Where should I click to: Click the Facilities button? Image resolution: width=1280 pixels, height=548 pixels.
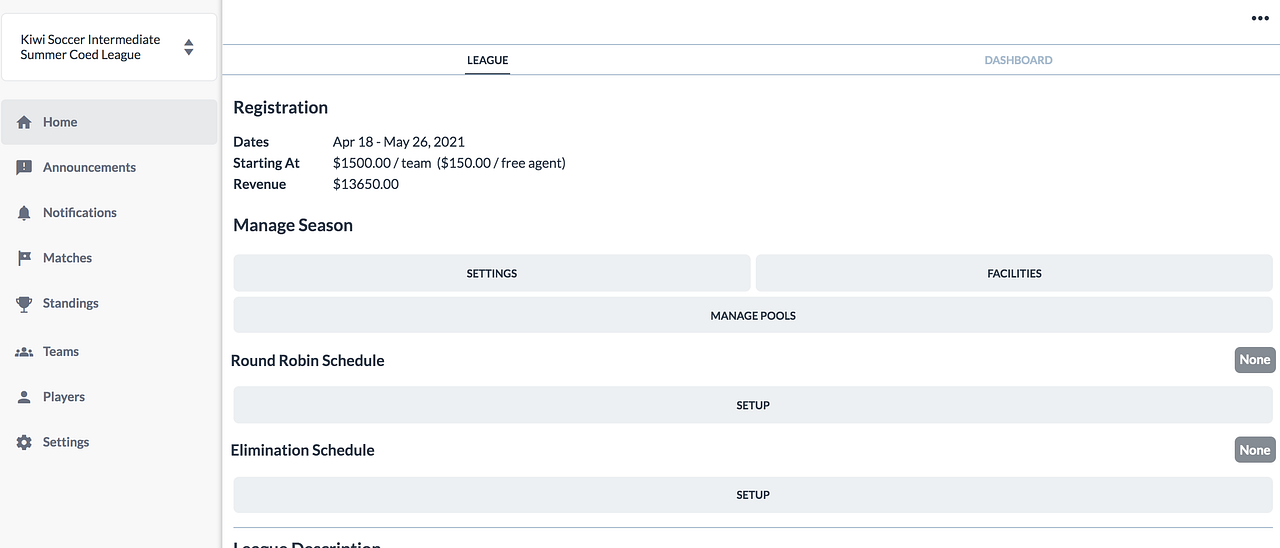click(1014, 273)
